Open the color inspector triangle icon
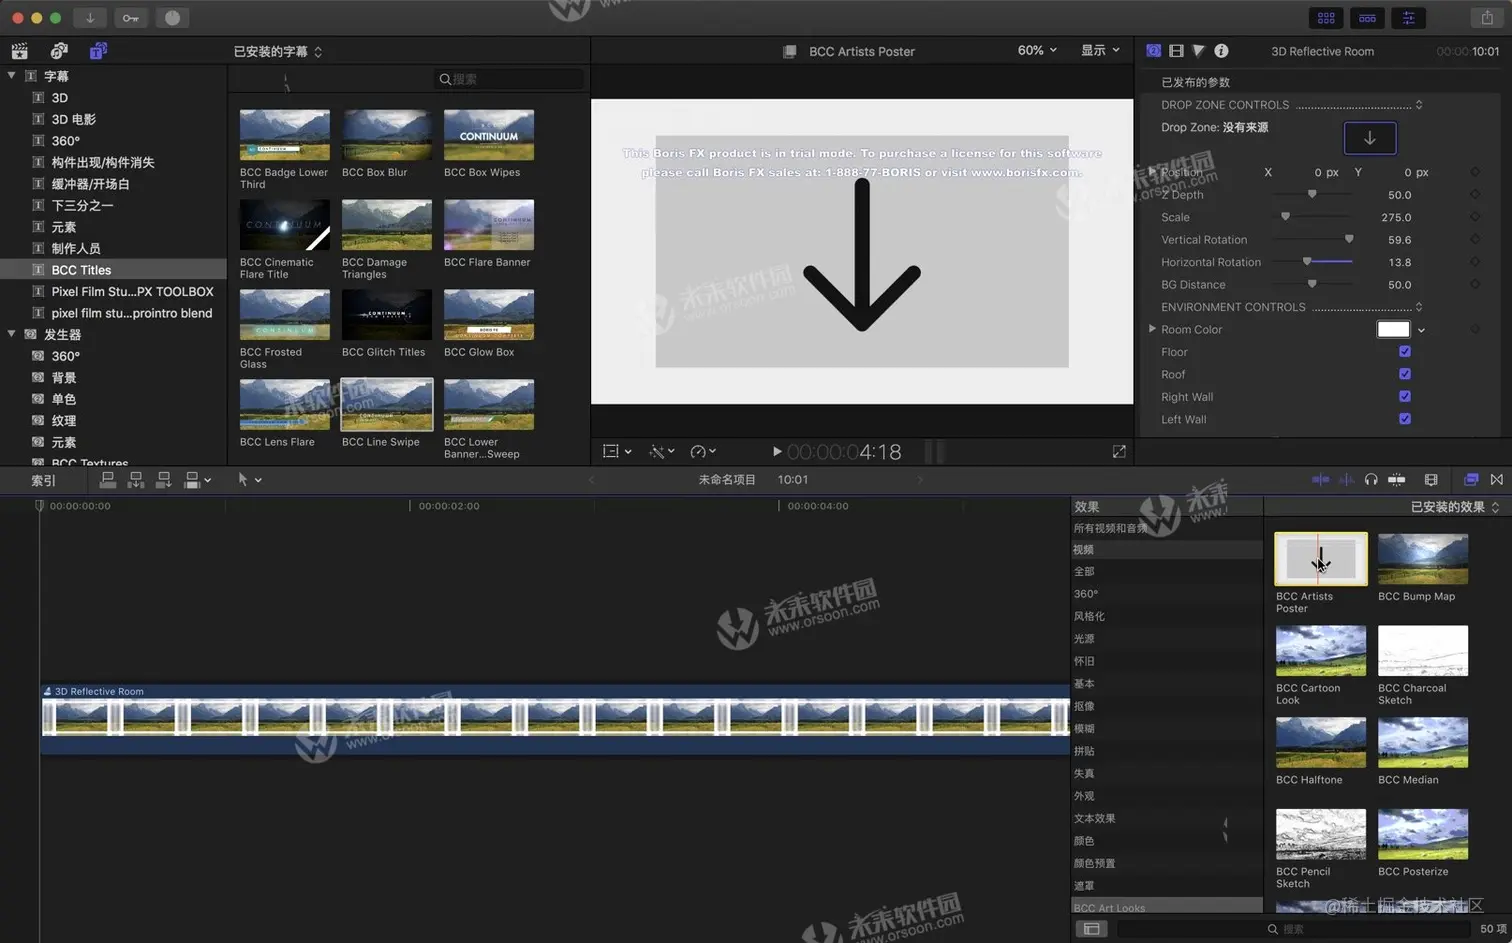 point(1198,51)
